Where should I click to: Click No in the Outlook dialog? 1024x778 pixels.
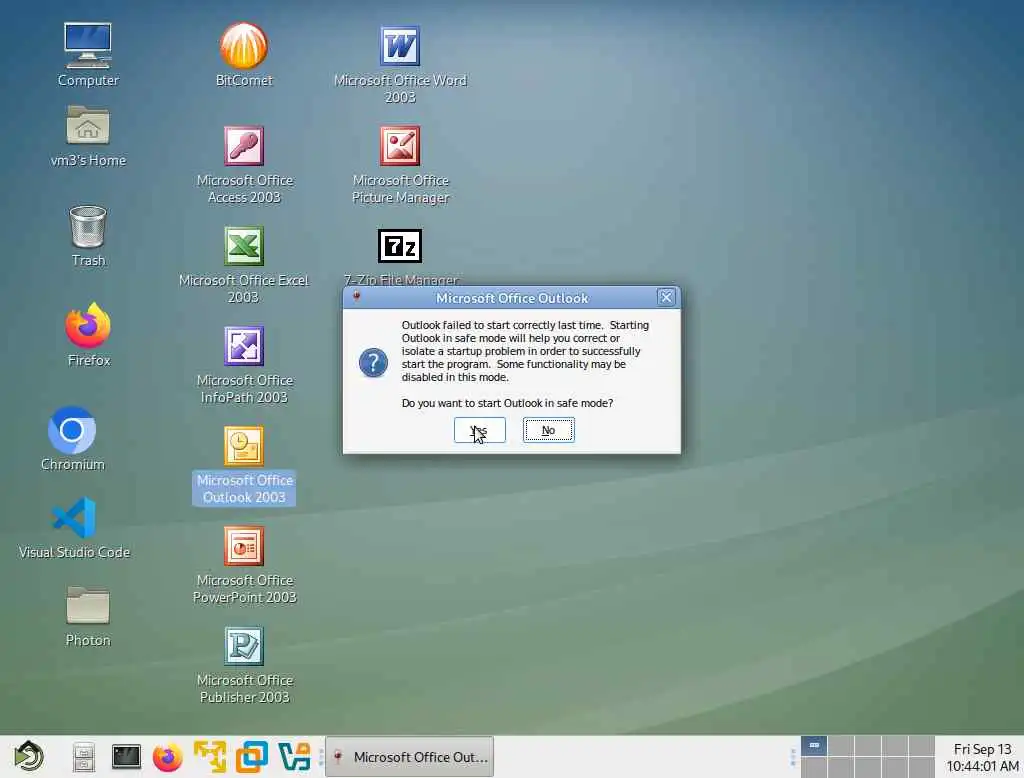(549, 430)
